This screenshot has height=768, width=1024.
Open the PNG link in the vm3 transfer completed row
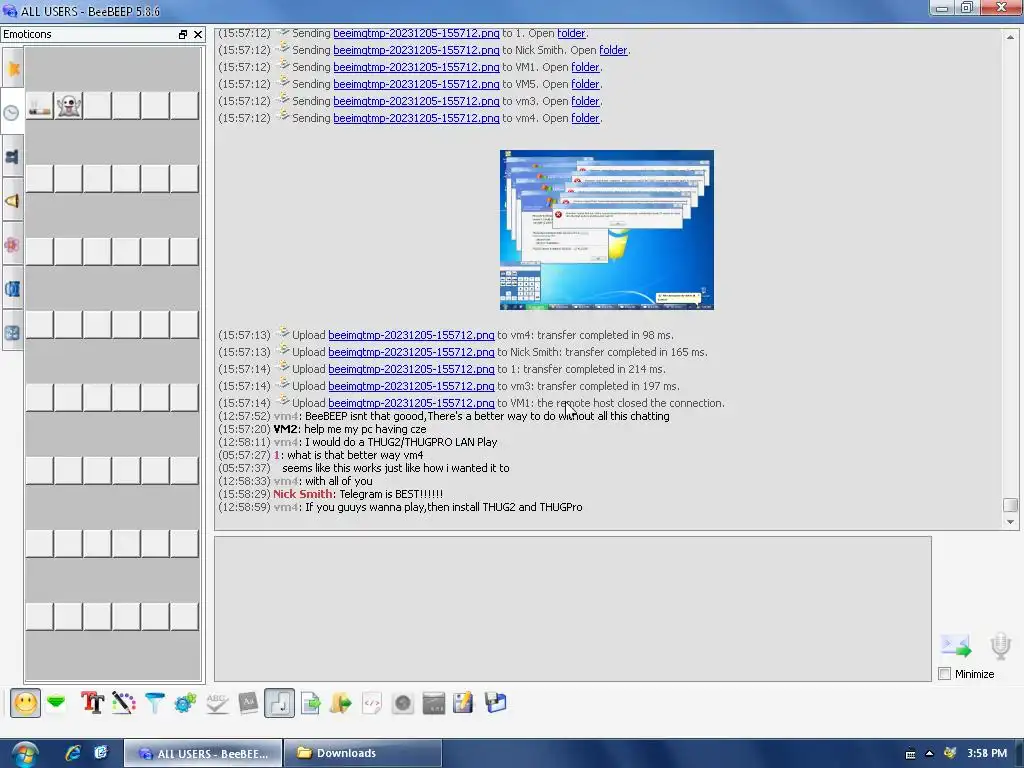click(411, 386)
